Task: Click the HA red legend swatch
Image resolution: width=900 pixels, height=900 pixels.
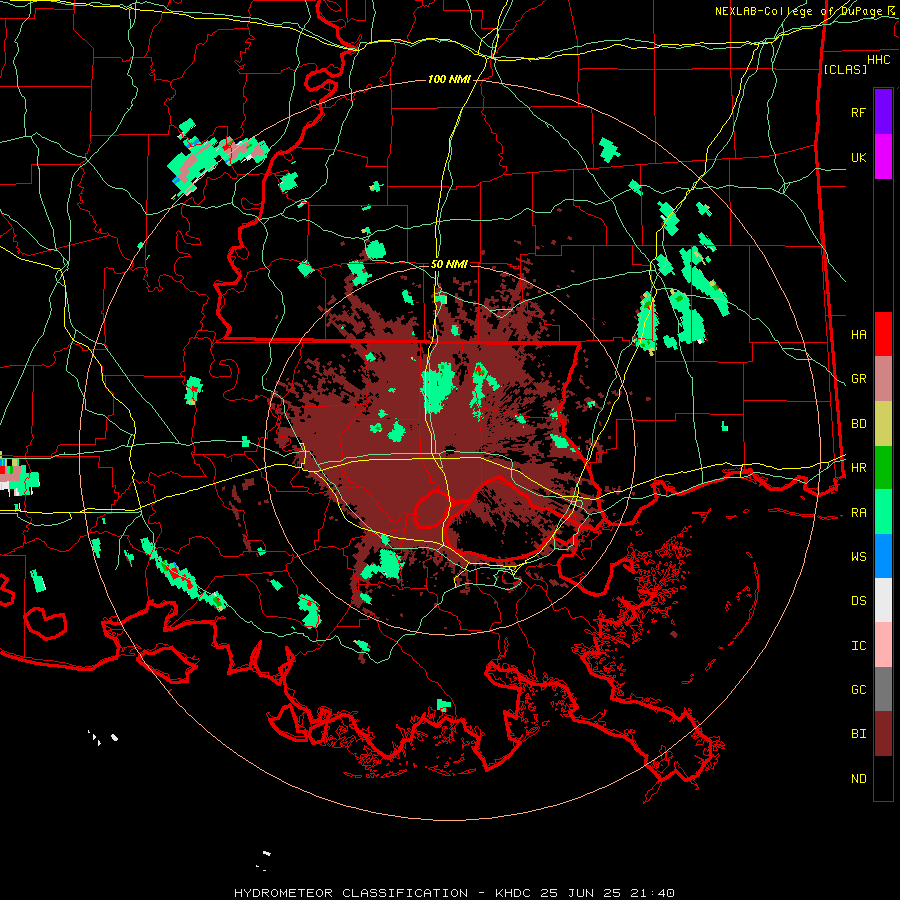Action: point(883,334)
